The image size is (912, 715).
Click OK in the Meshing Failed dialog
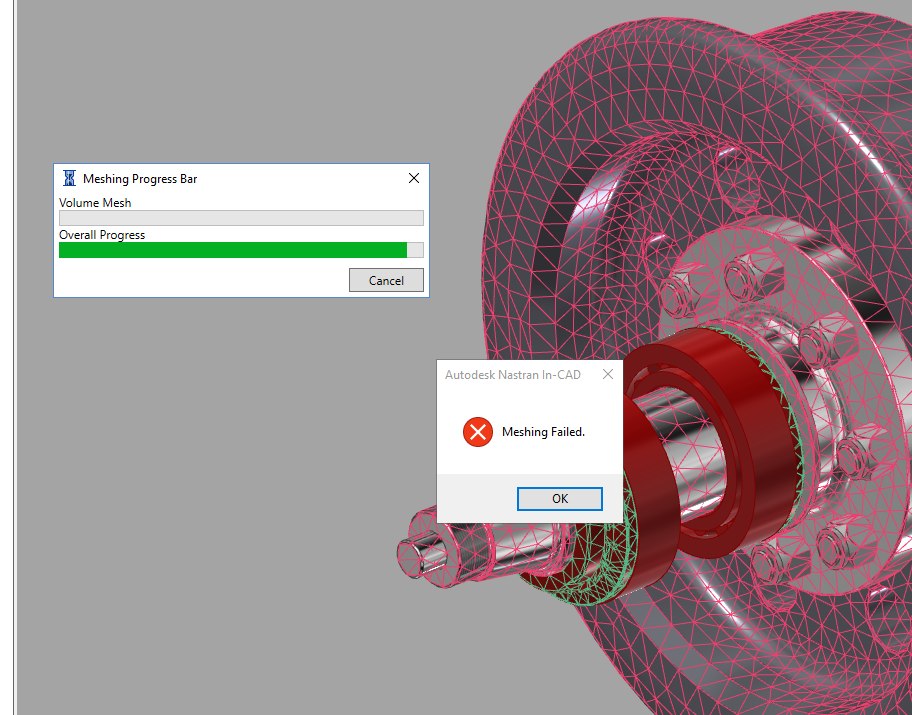click(560, 499)
